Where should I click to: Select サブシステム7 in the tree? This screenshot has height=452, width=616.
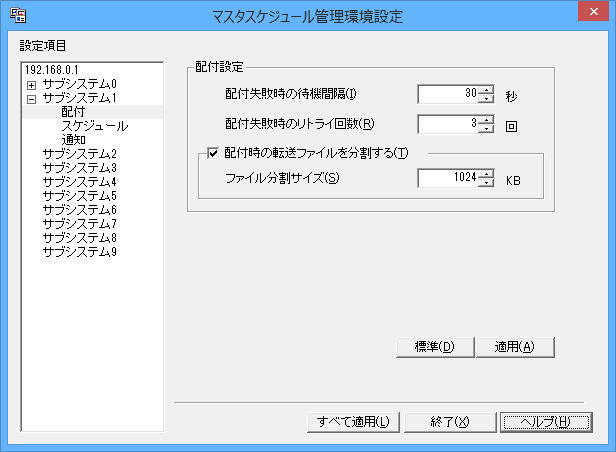point(79,224)
